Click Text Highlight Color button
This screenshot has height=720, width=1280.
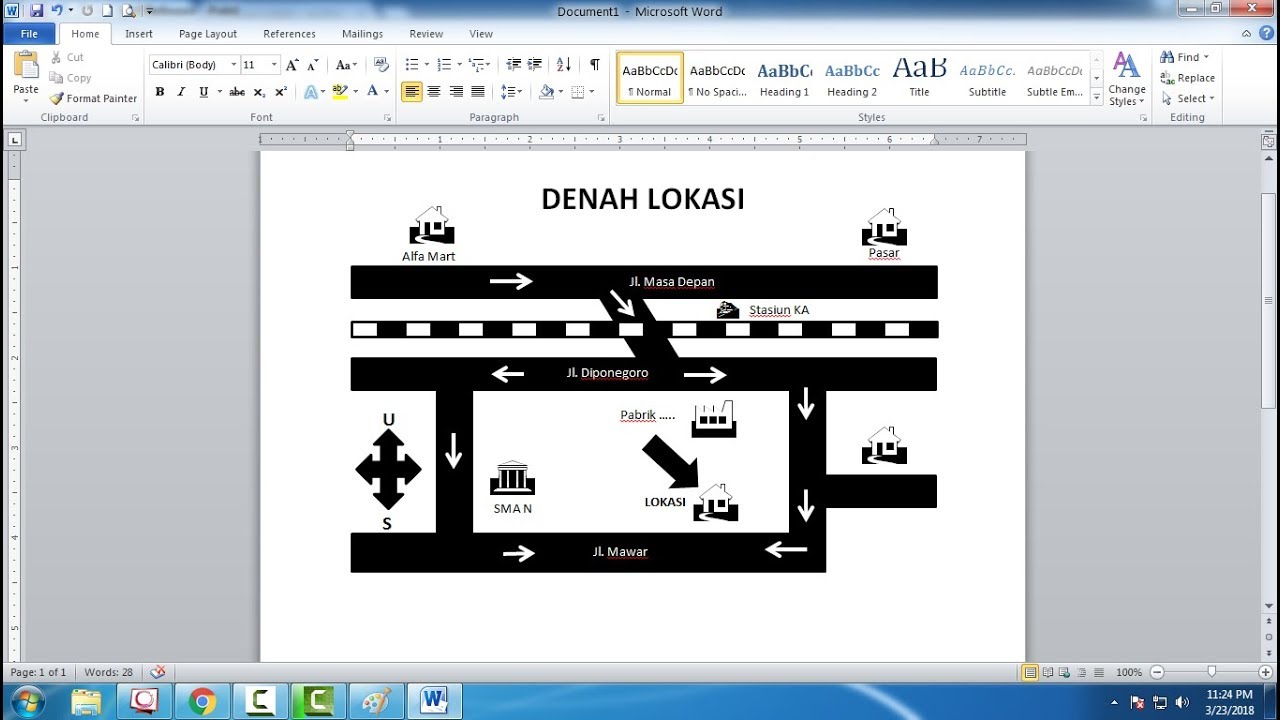[x=339, y=92]
